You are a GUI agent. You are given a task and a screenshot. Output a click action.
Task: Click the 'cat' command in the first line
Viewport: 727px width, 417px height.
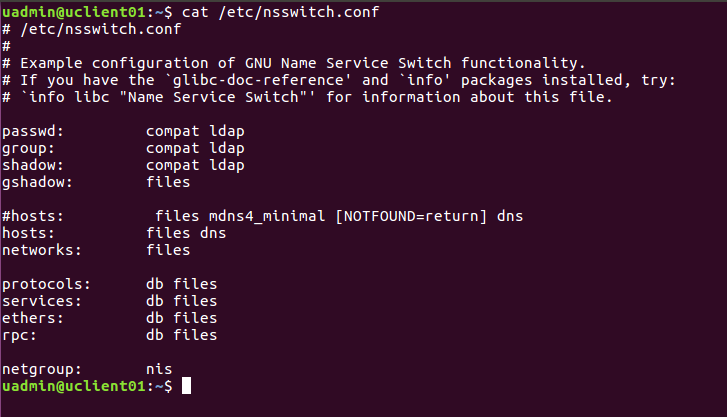click(195, 12)
